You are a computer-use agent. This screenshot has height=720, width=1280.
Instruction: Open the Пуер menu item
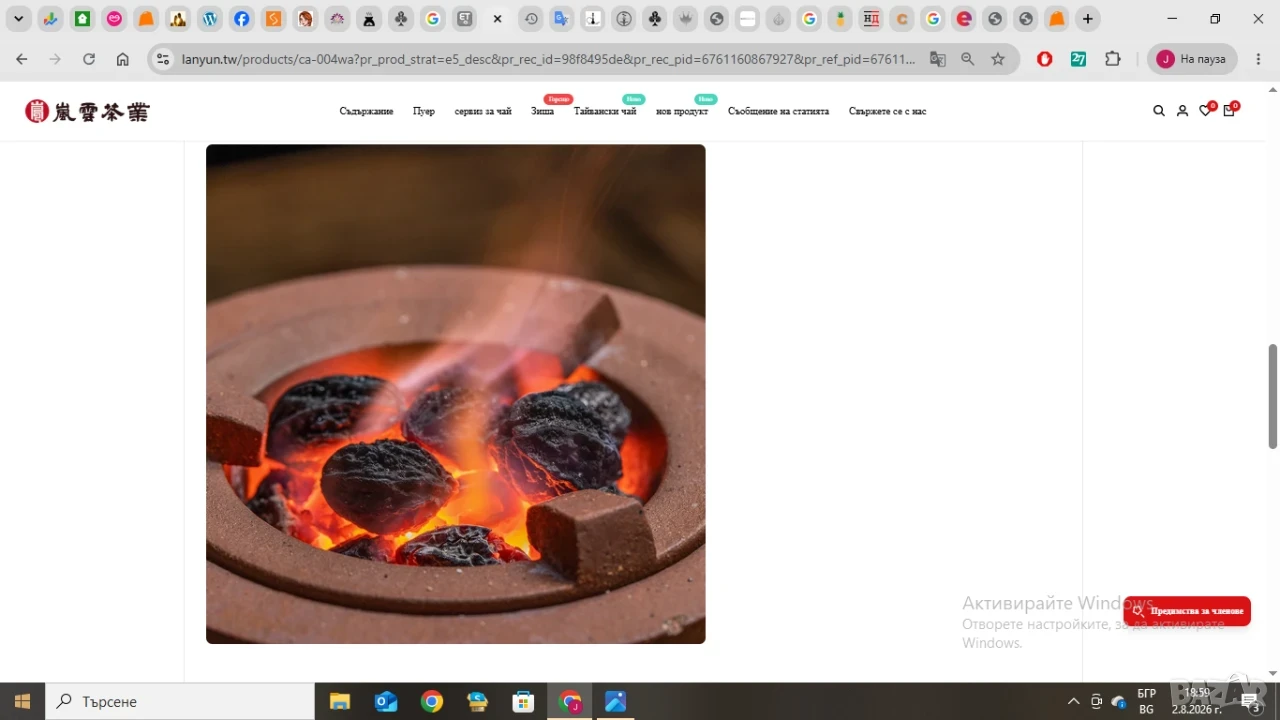click(x=424, y=111)
